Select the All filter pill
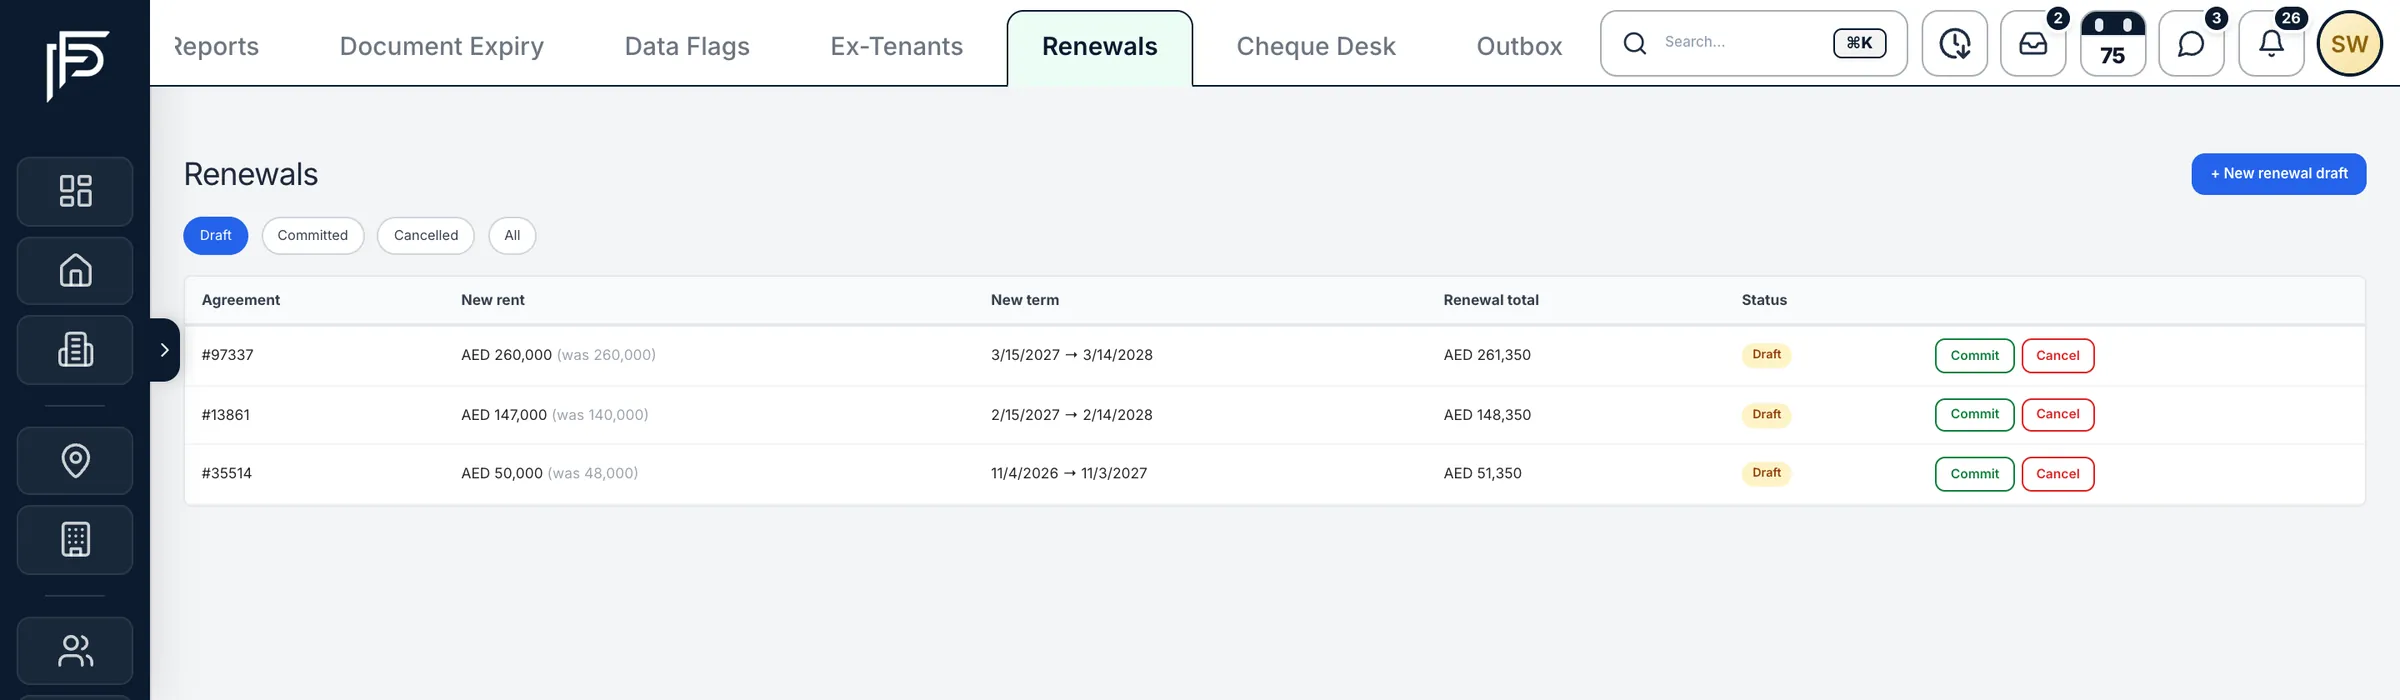2400x700 pixels. tap(512, 236)
